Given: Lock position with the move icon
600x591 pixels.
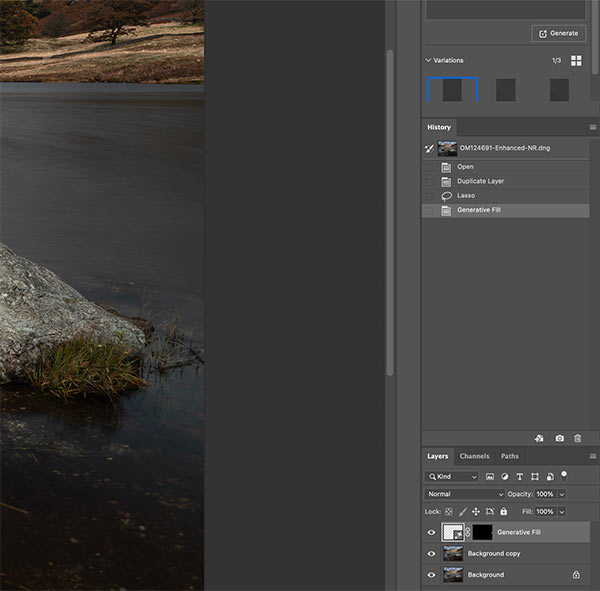Looking at the screenshot, I should click(475, 512).
